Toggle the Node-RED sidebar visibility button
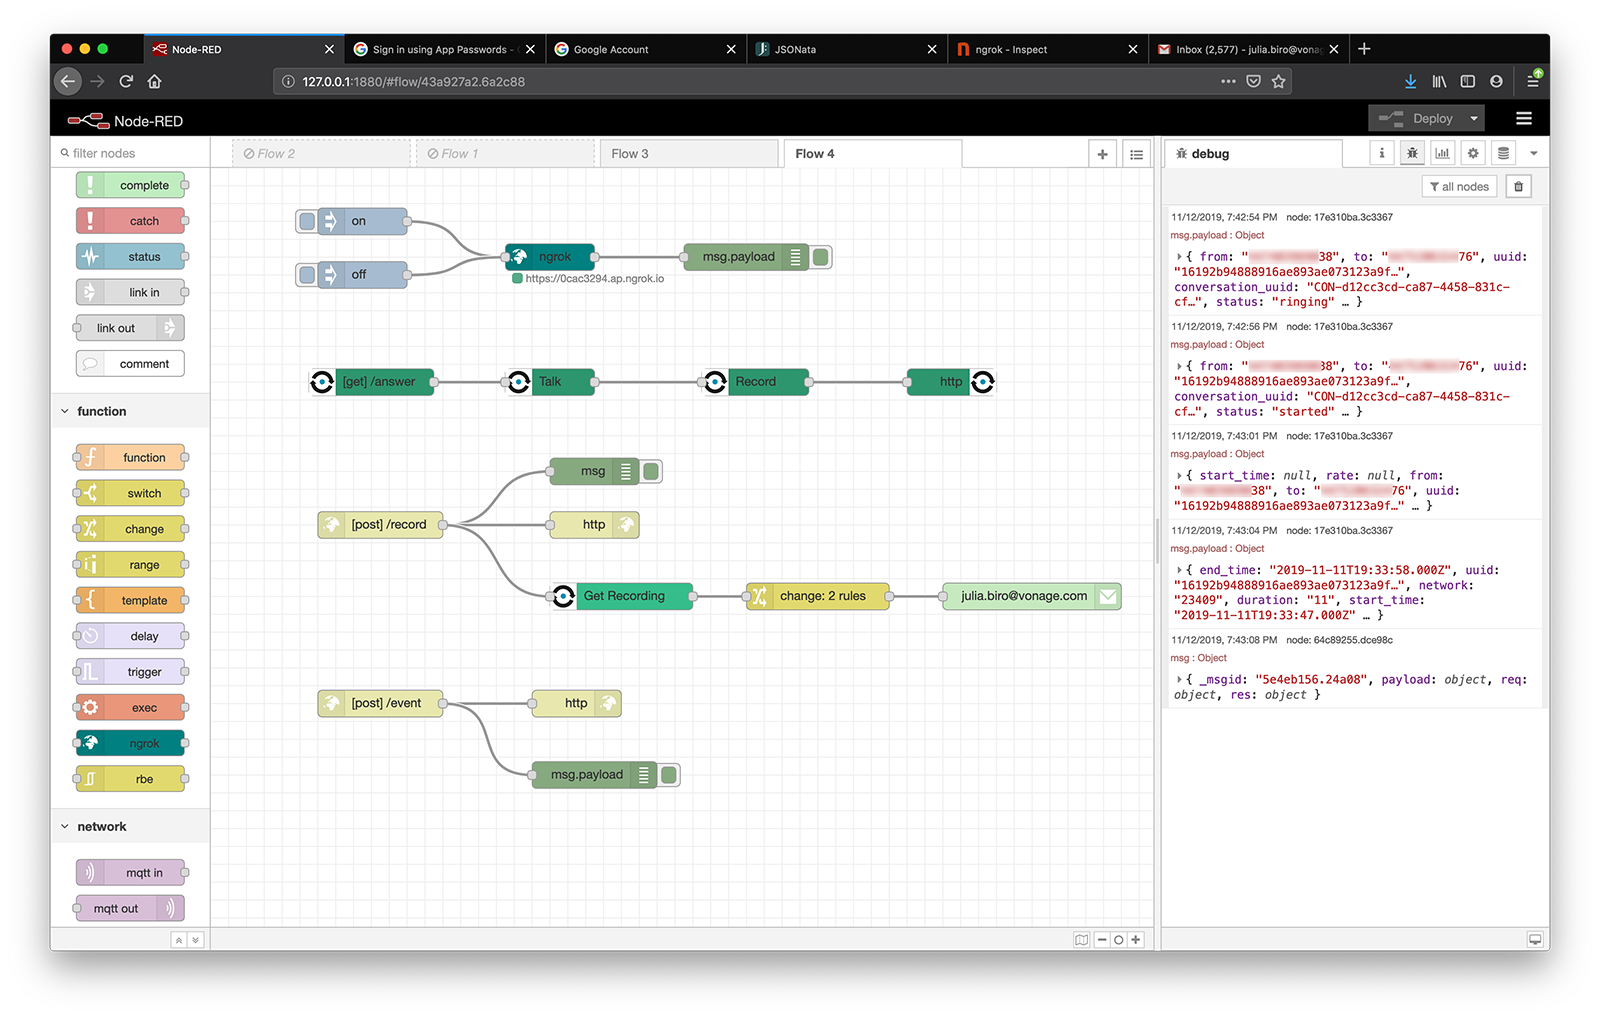 pyautogui.click(x=1534, y=940)
